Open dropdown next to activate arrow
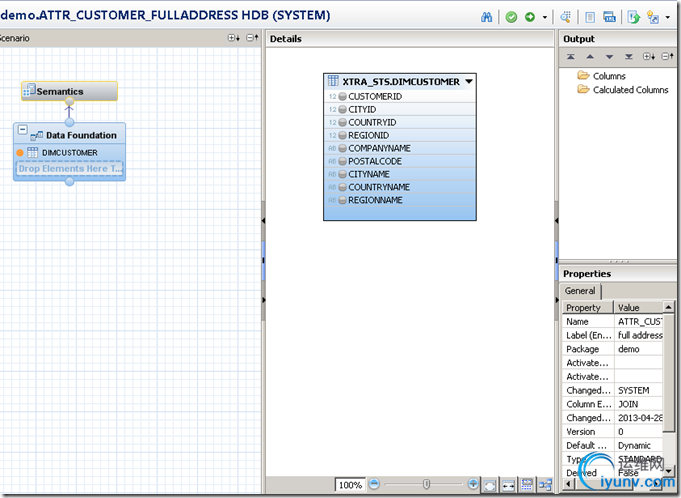 (545, 17)
